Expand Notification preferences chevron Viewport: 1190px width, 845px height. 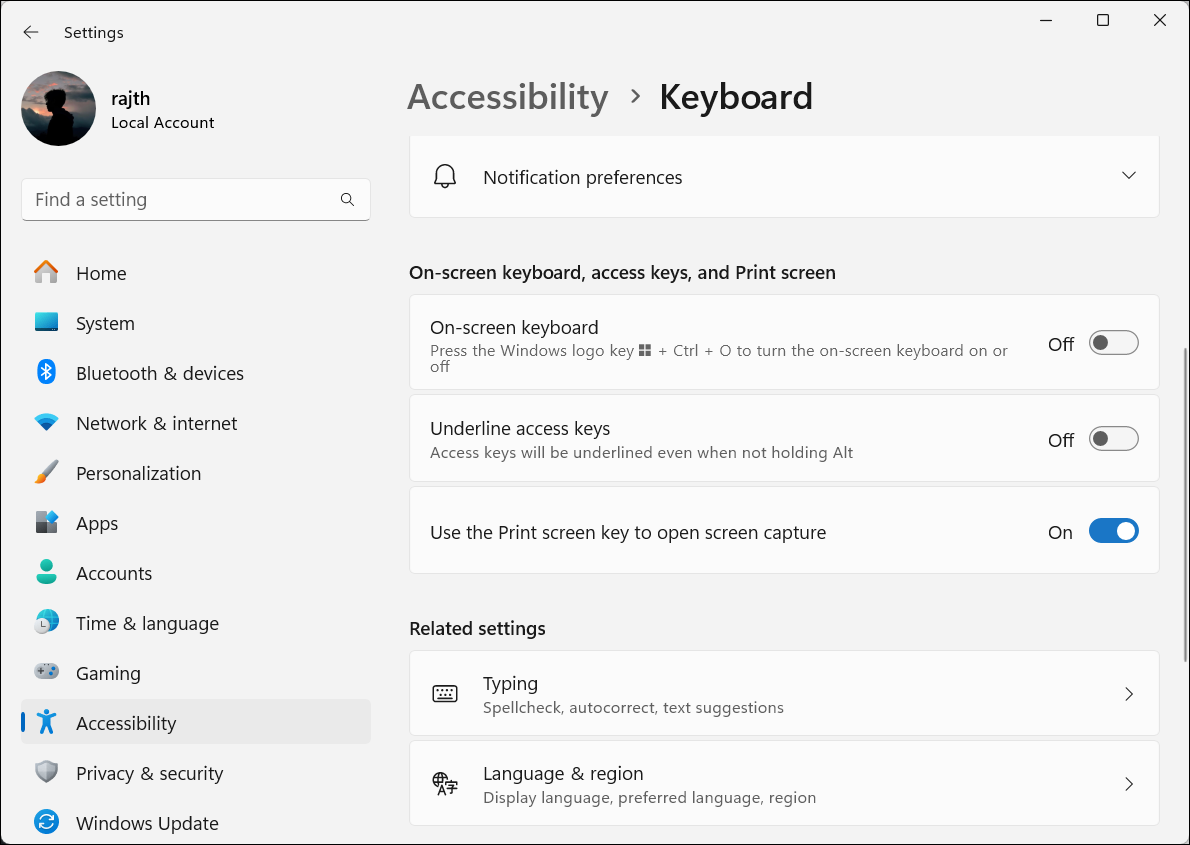1128,176
